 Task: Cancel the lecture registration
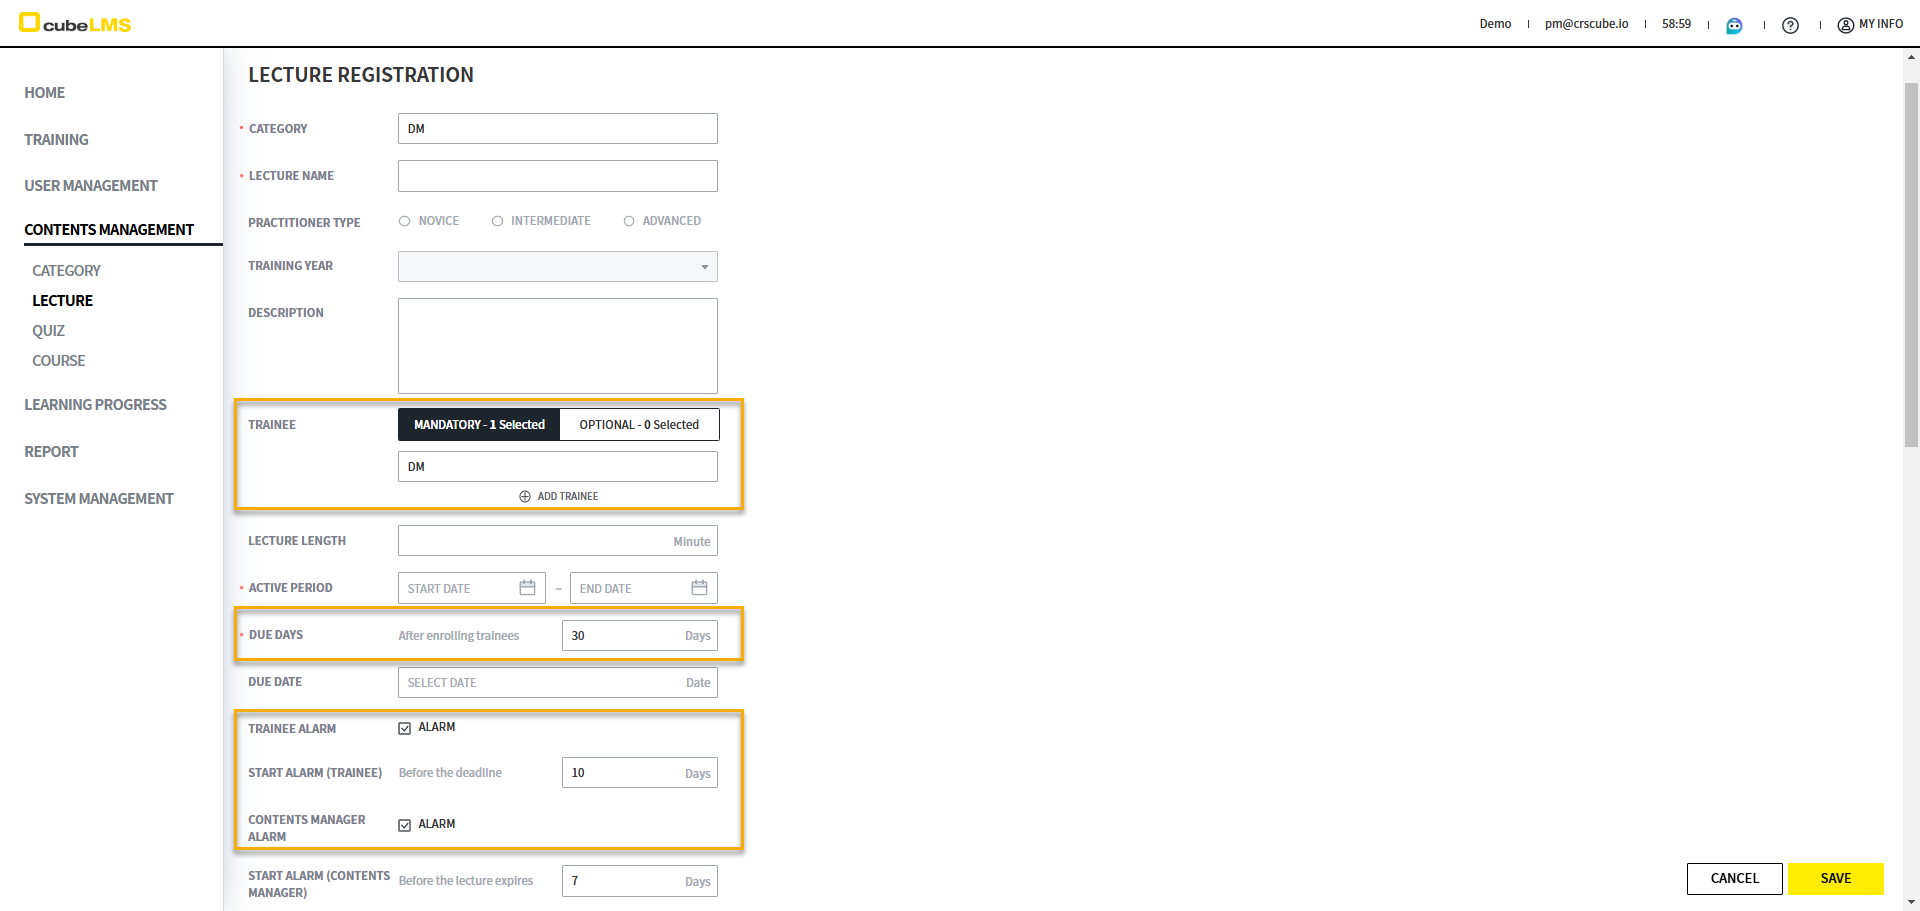pyautogui.click(x=1734, y=878)
